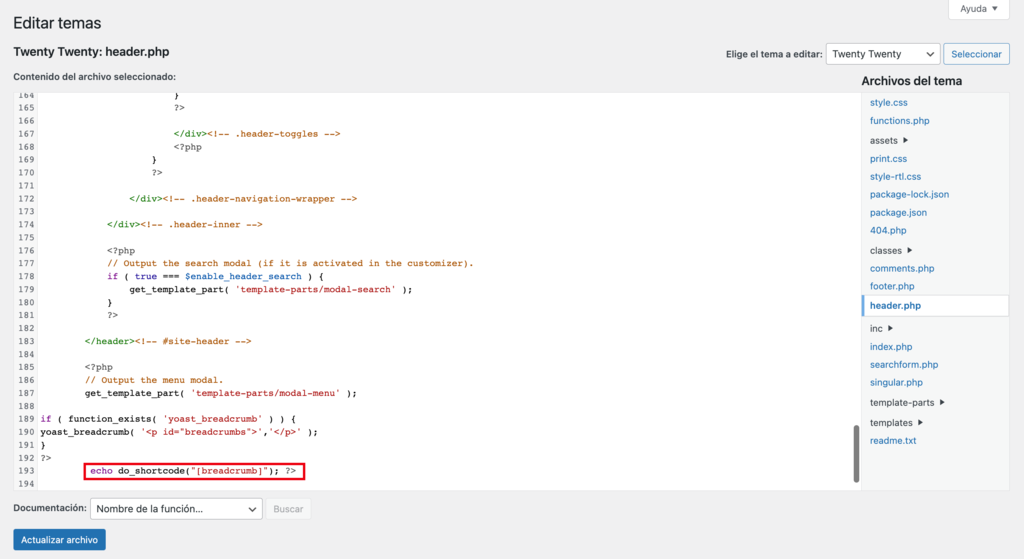Click the Buscar documentation button
The image size is (1024, 559).
pyautogui.click(x=288, y=509)
